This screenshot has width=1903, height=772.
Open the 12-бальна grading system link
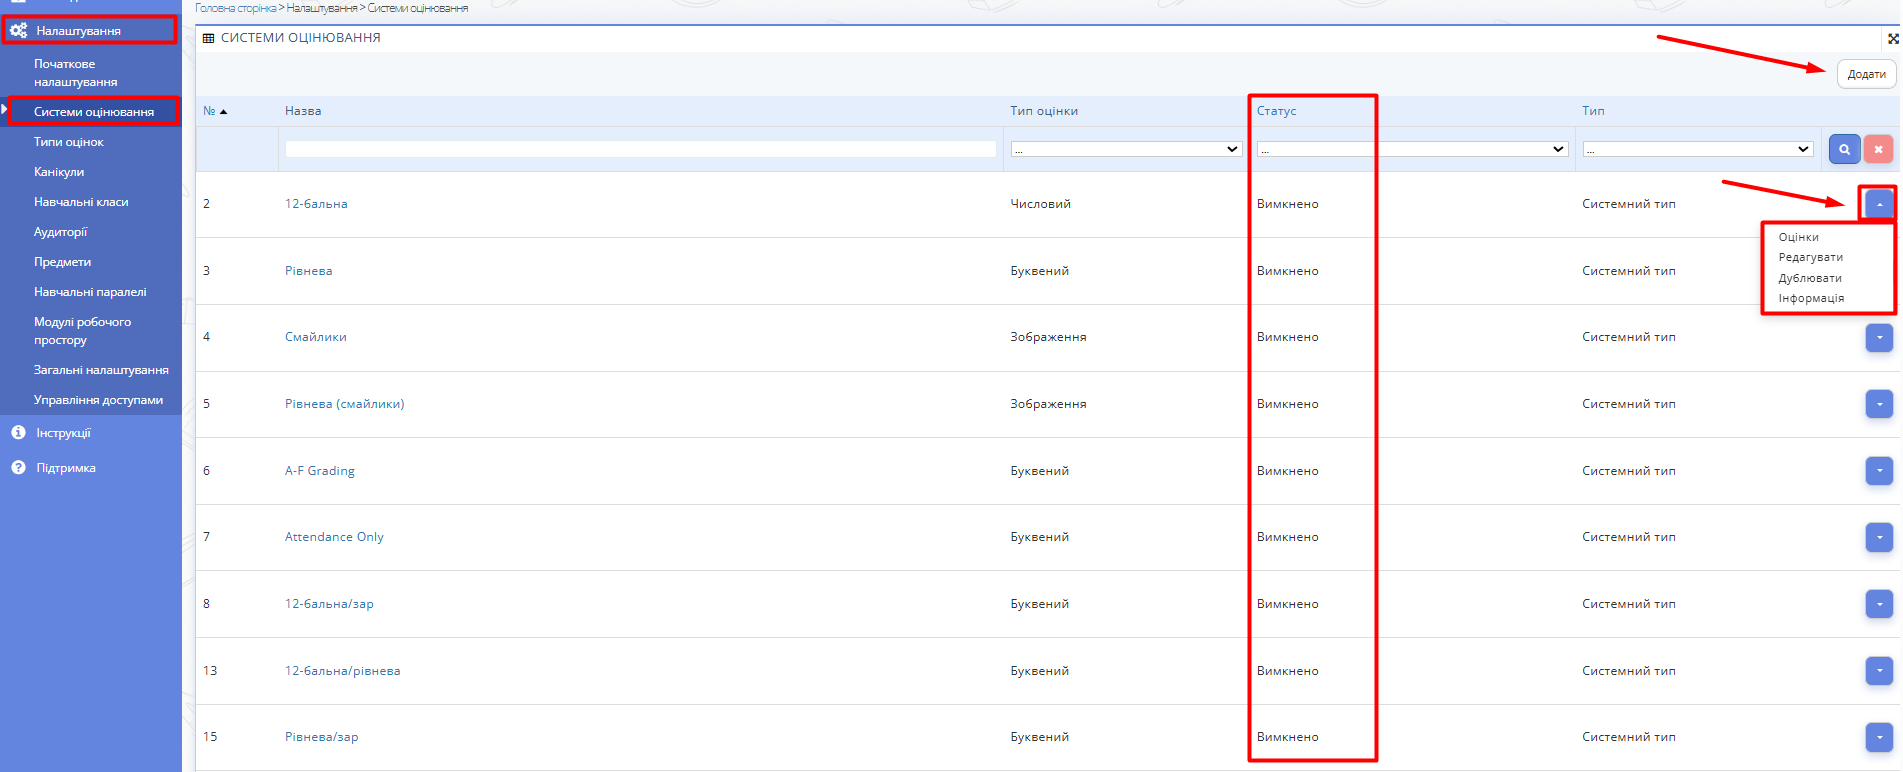pos(316,204)
